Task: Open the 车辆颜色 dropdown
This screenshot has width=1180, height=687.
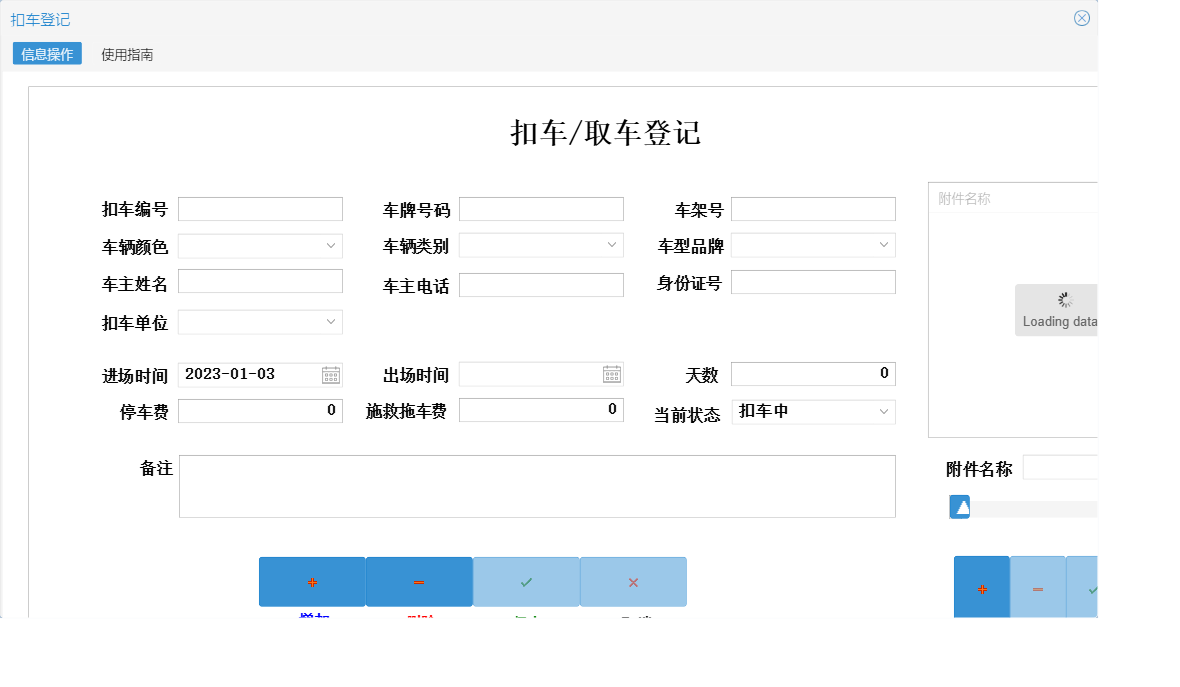Action: [331, 245]
